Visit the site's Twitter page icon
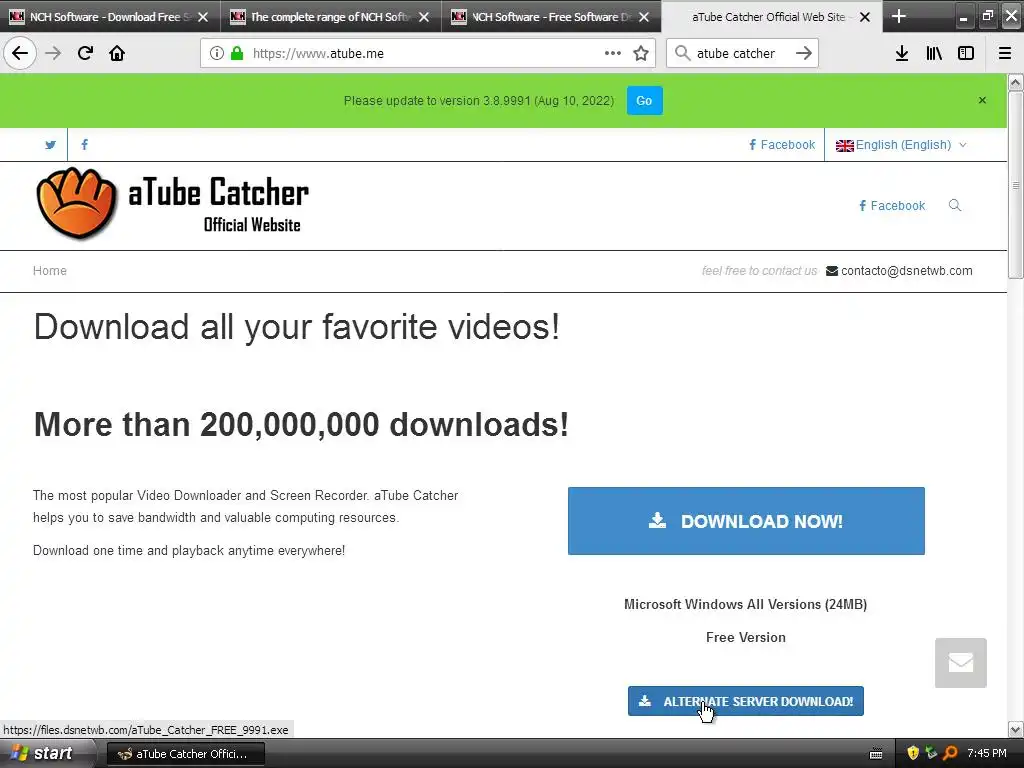The height and width of the screenshot is (768, 1024). [x=50, y=145]
